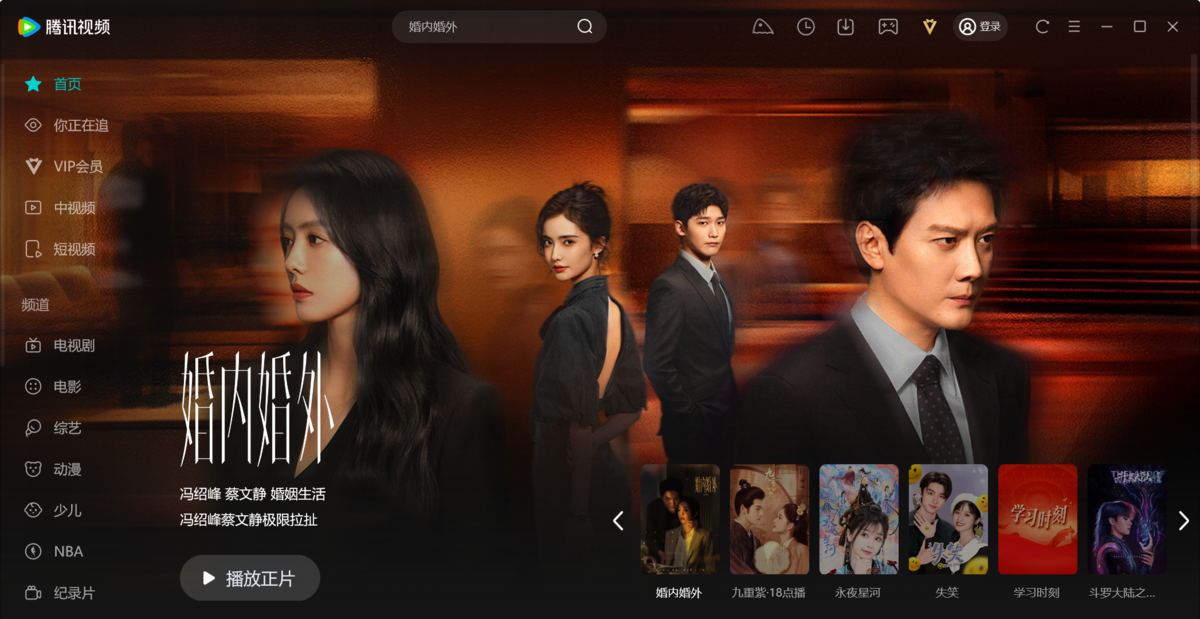Open watch history clock icon

806,27
